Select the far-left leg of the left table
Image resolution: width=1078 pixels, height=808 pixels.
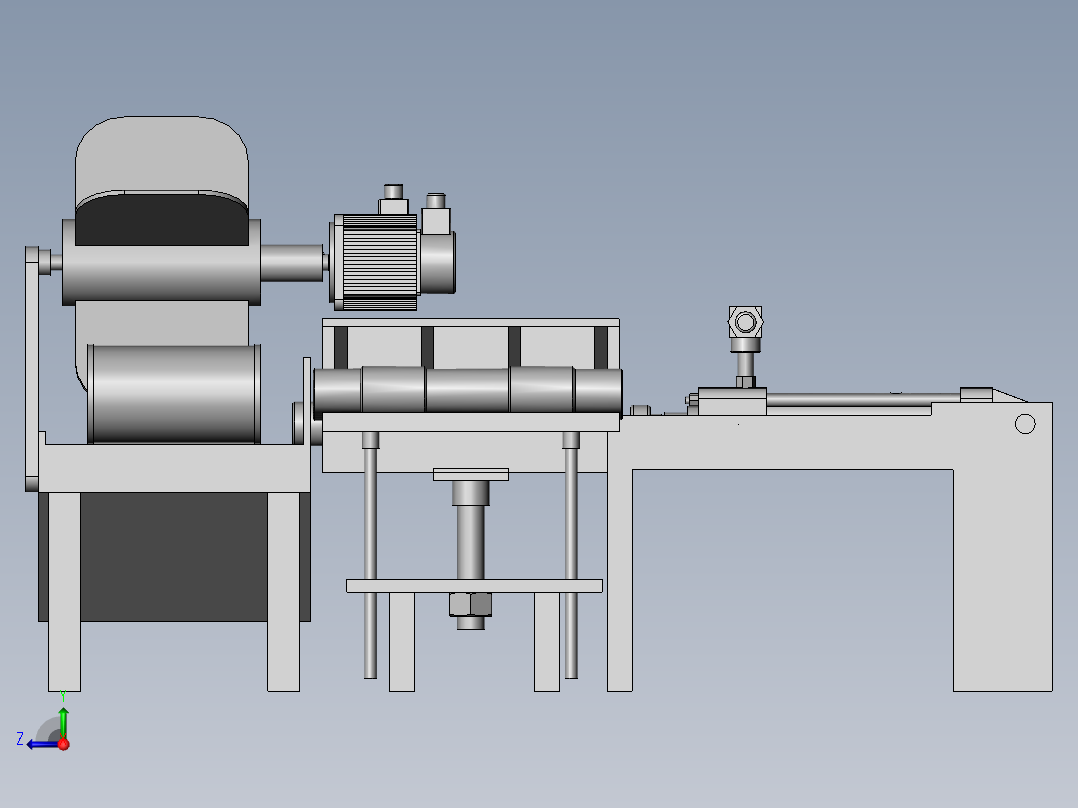click(x=64, y=591)
